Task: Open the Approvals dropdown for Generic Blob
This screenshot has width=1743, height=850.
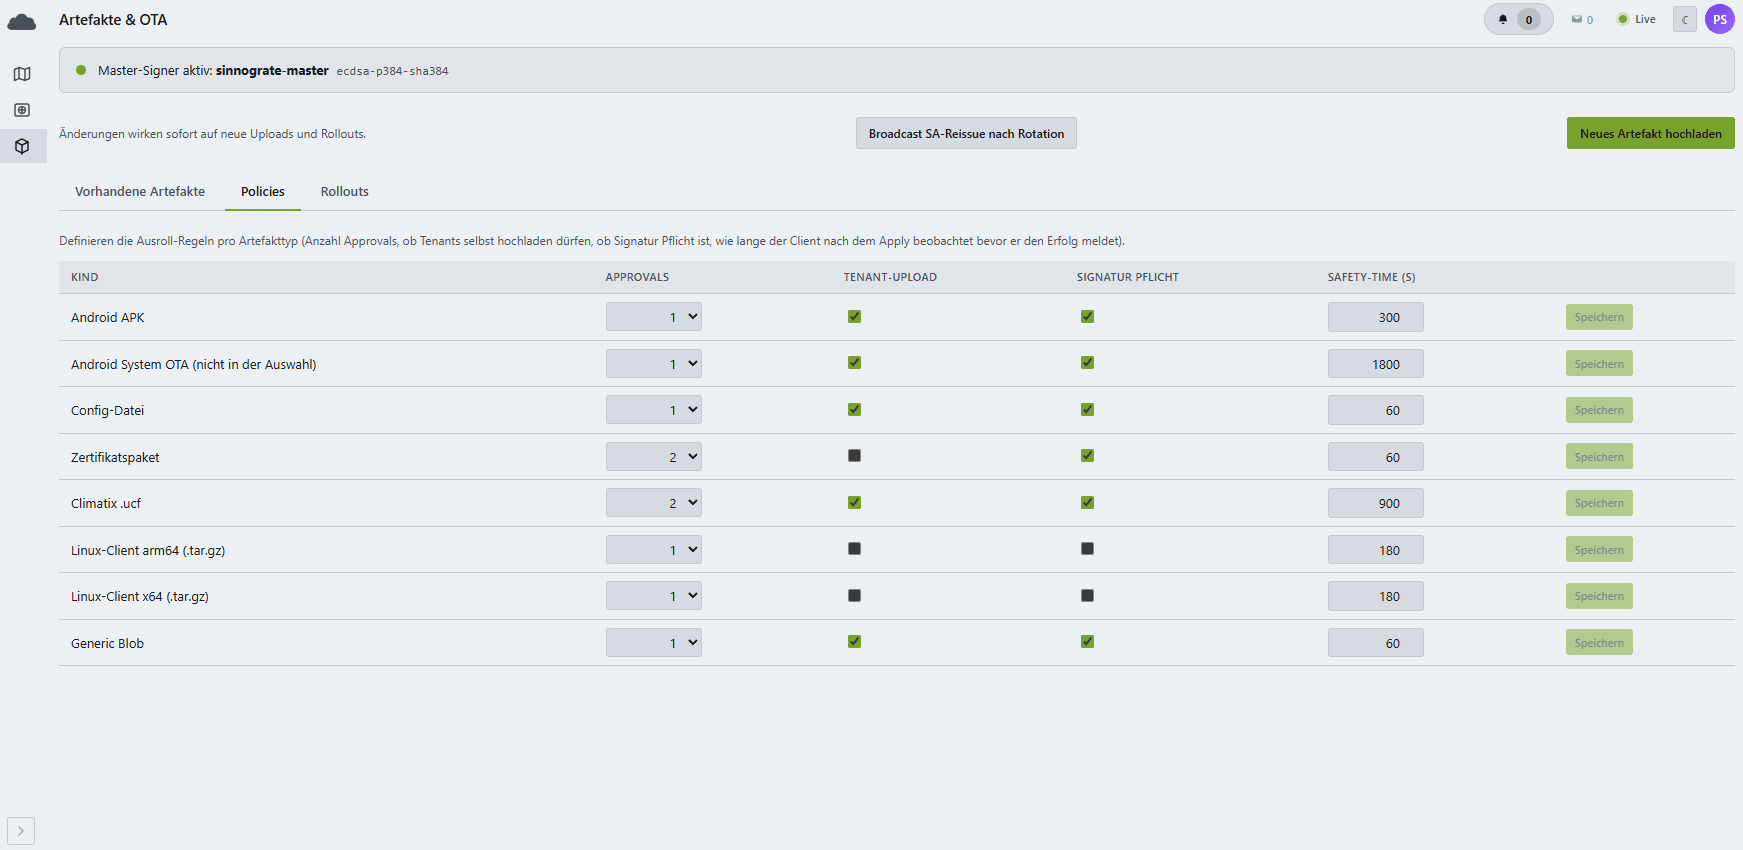Action: pos(654,643)
